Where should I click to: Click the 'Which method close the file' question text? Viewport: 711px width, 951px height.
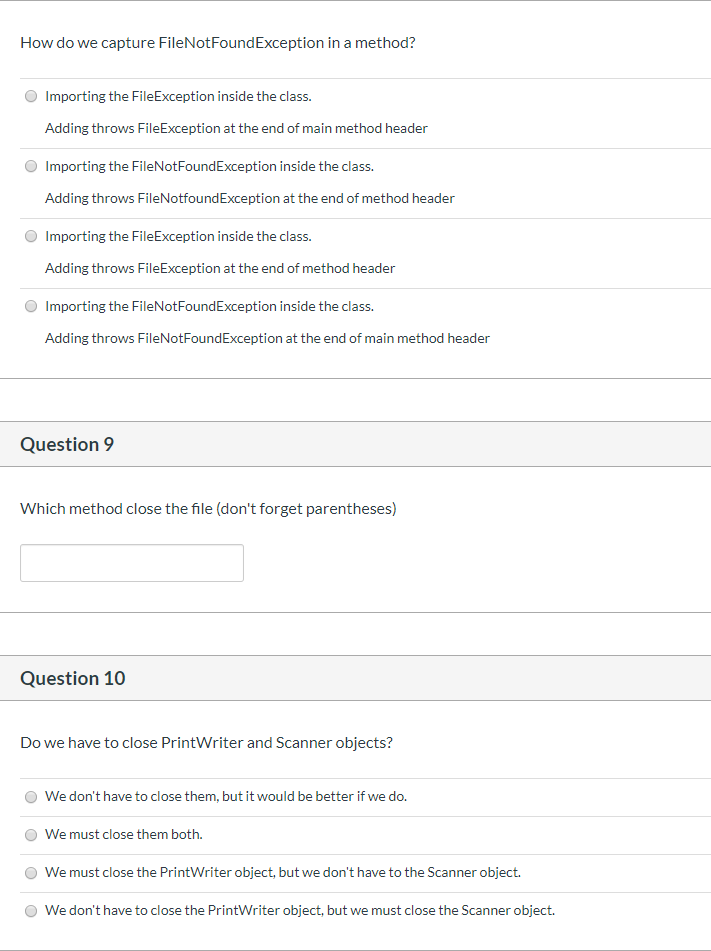point(208,509)
